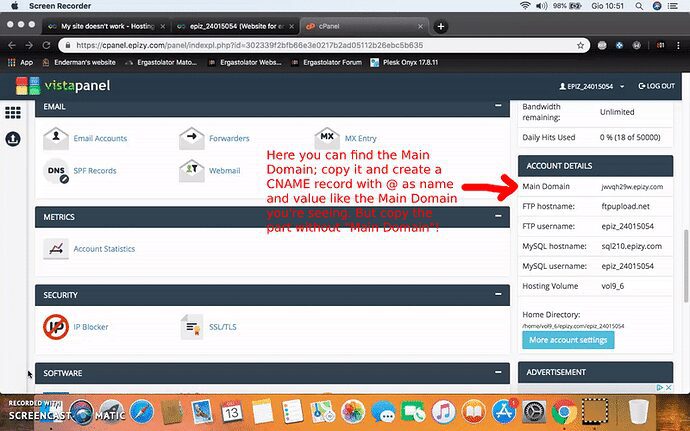Select the cPanel tab
690x431 pixels.
click(364, 26)
